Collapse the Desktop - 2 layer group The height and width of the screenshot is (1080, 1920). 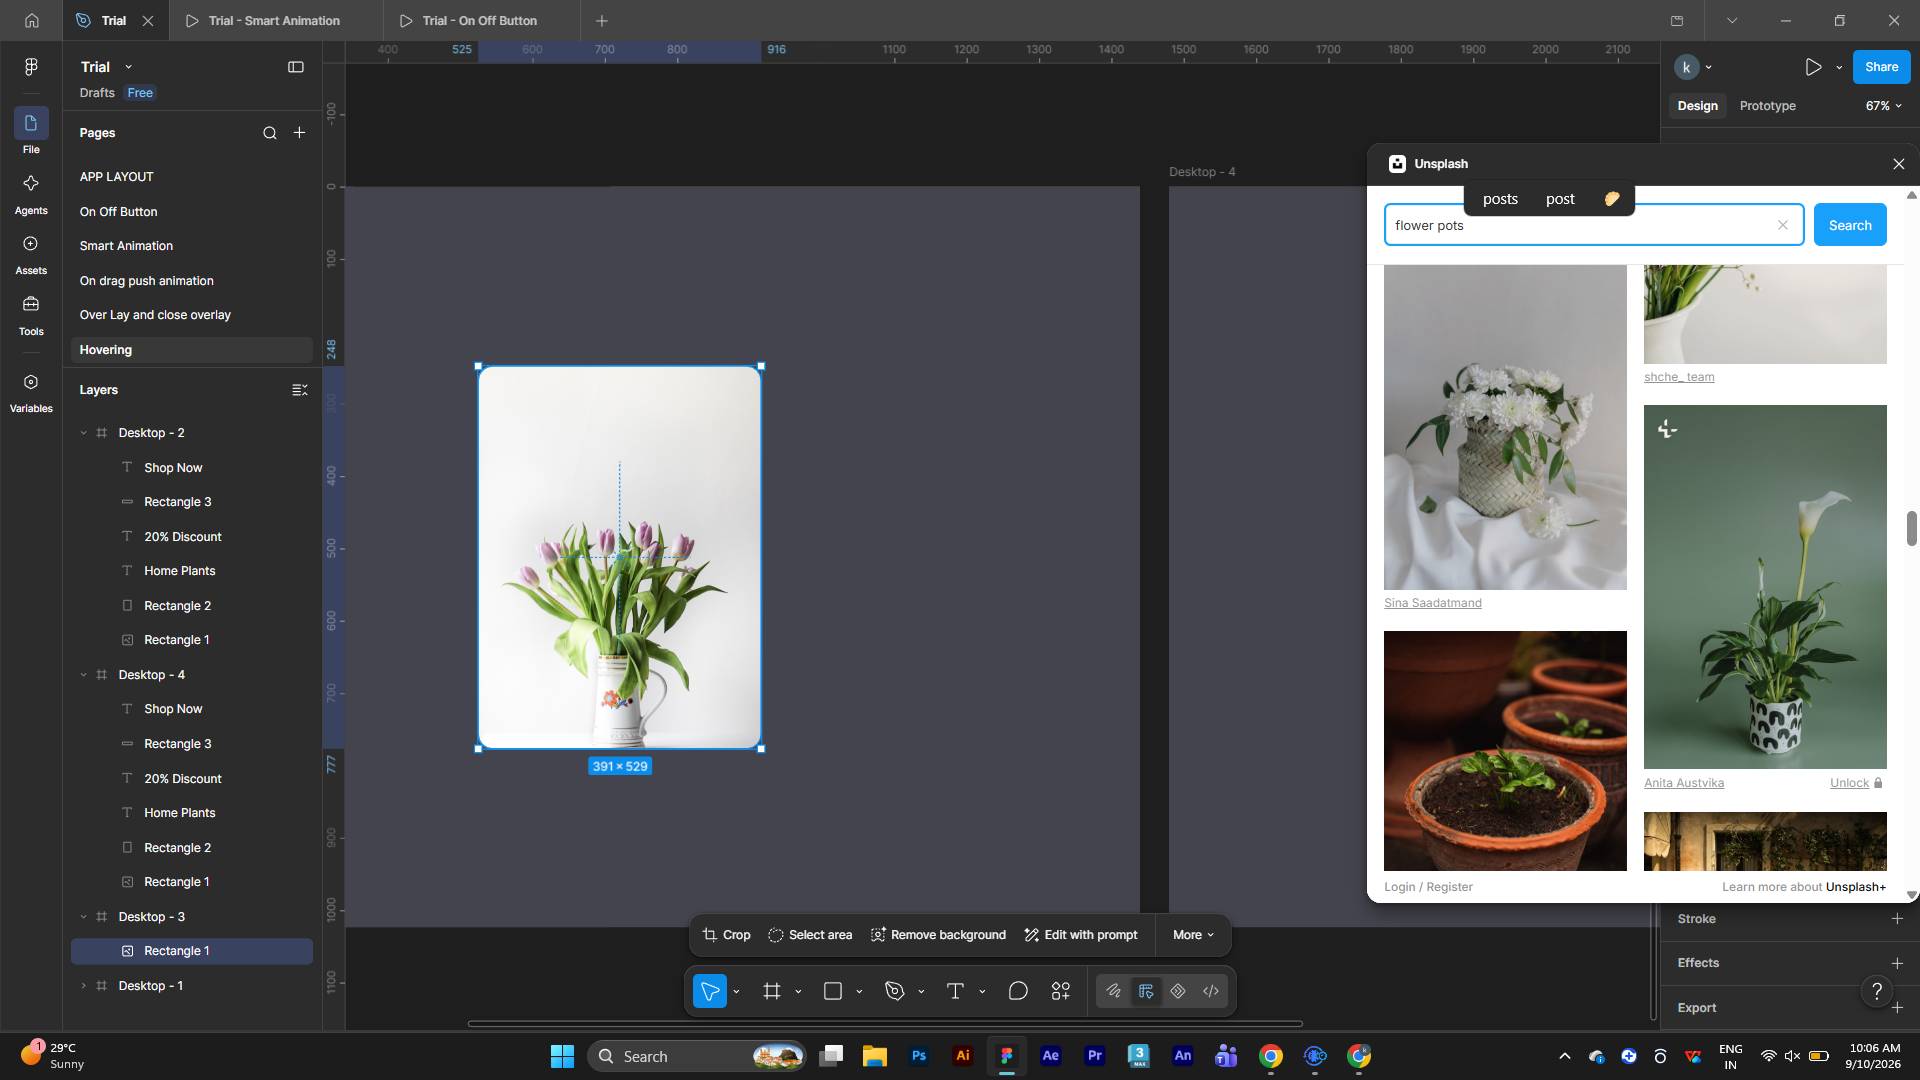pyautogui.click(x=83, y=433)
